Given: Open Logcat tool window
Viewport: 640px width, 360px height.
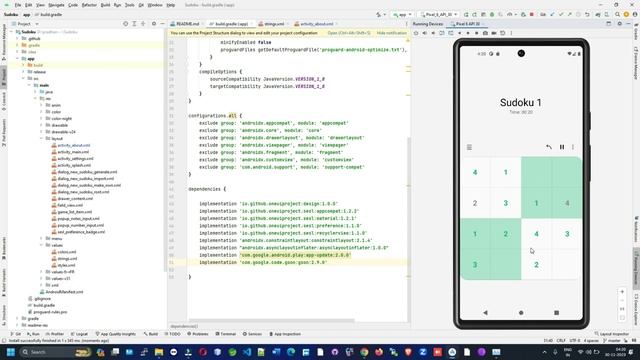Looking at the screenshot, I should (x=79, y=334).
